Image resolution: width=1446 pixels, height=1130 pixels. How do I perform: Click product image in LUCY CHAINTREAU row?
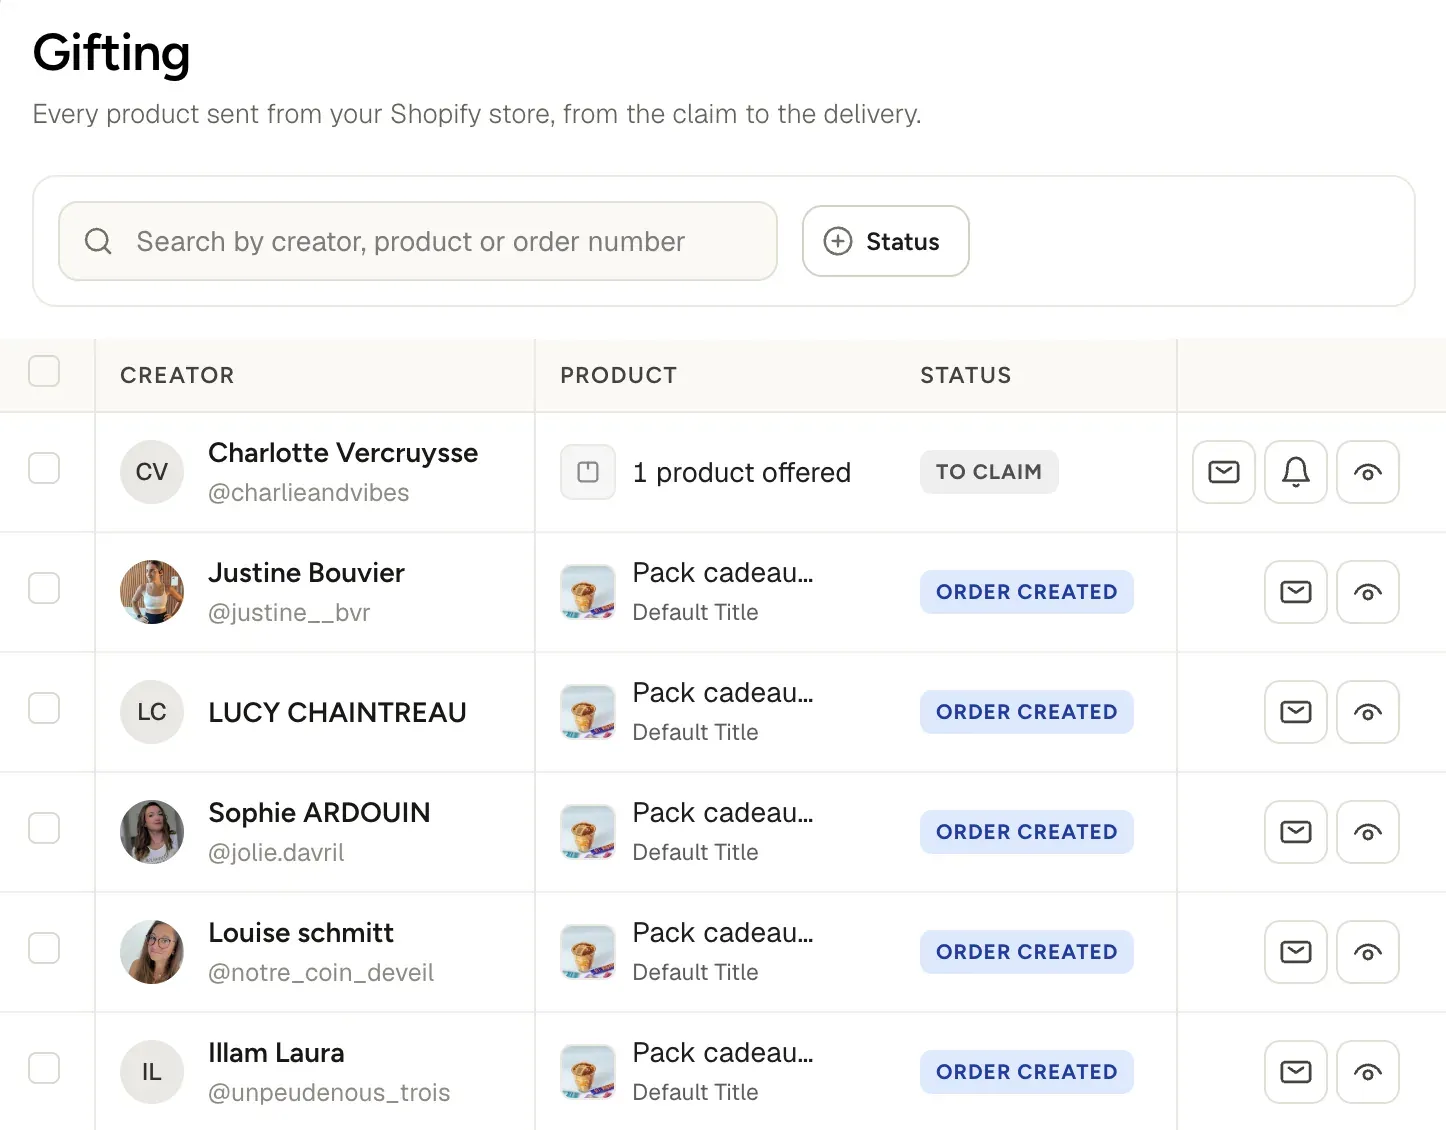tap(588, 712)
